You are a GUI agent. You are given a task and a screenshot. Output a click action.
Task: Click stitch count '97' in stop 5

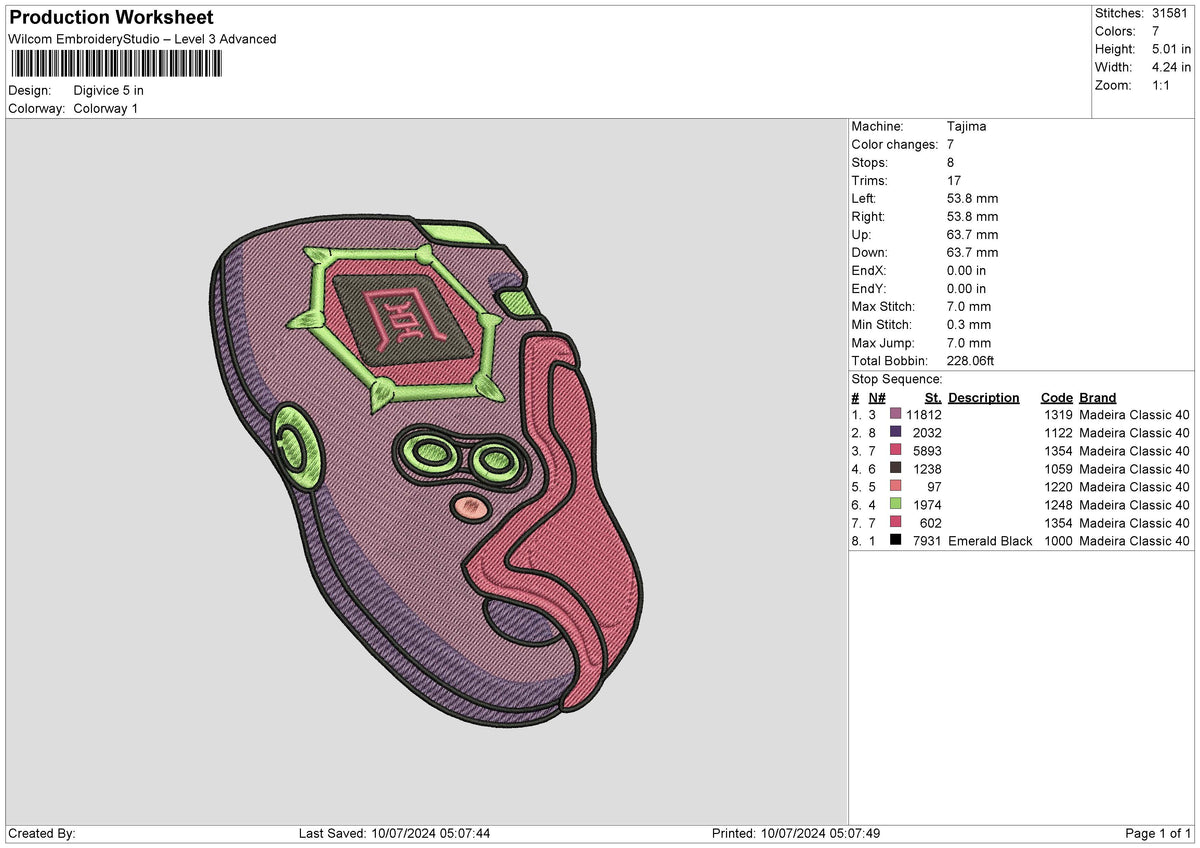pyautogui.click(x=934, y=487)
